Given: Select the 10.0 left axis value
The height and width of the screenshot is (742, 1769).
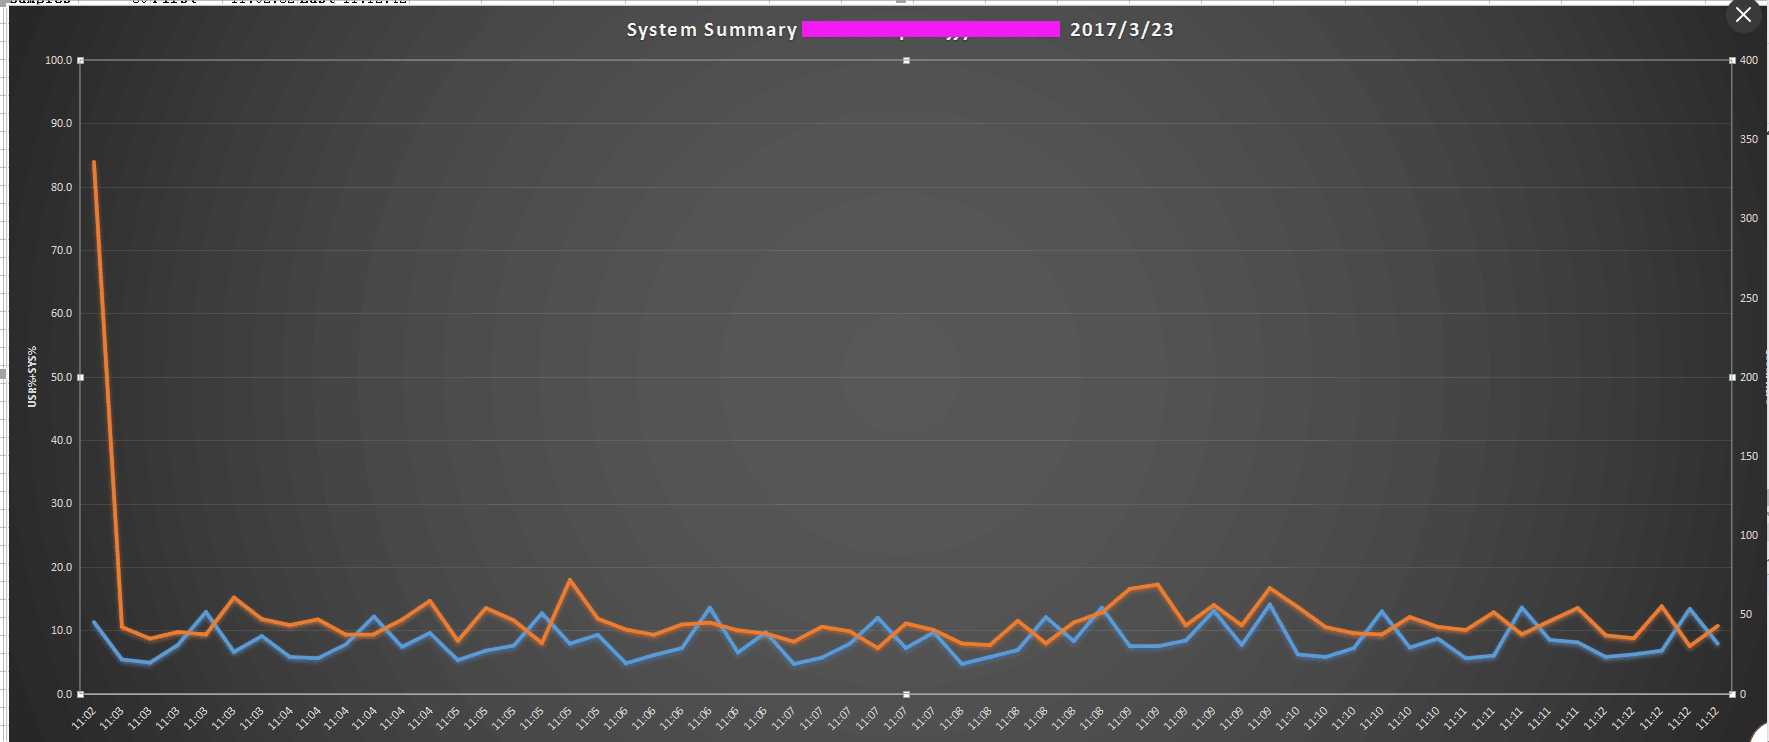Looking at the screenshot, I should coord(62,630).
